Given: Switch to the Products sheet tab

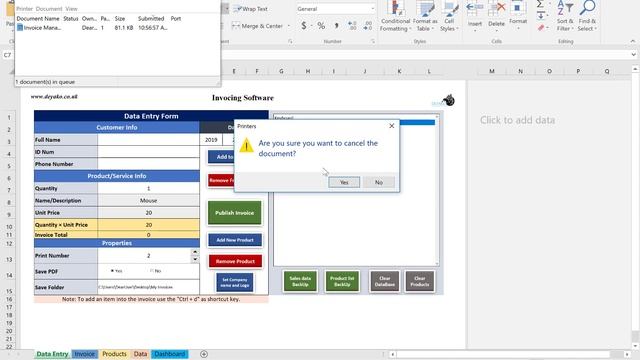Looking at the screenshot, I should point(114,354).
